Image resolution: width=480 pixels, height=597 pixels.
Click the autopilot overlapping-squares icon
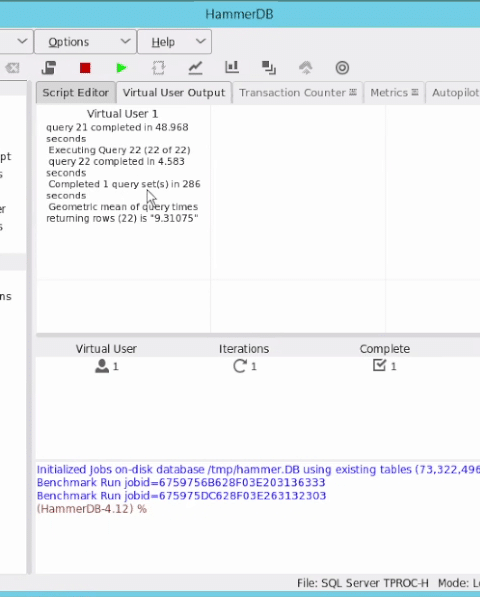[x=269, y=68]
